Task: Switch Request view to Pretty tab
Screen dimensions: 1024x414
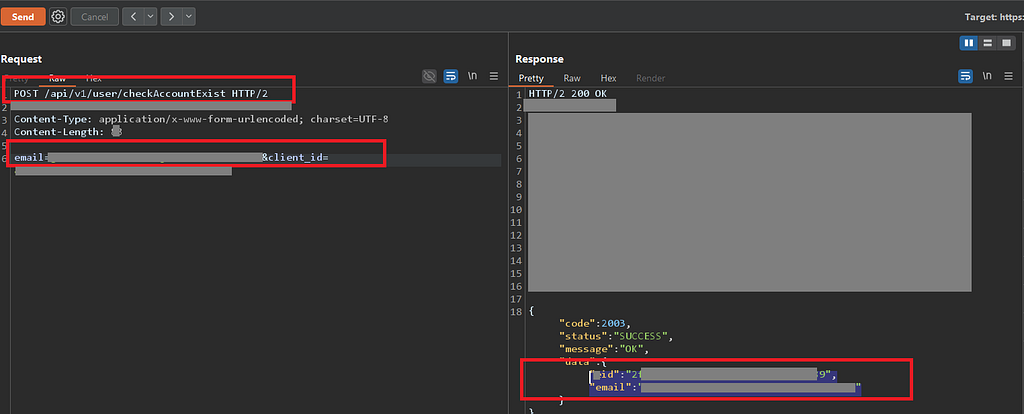Action: click(x=16, y=78)
